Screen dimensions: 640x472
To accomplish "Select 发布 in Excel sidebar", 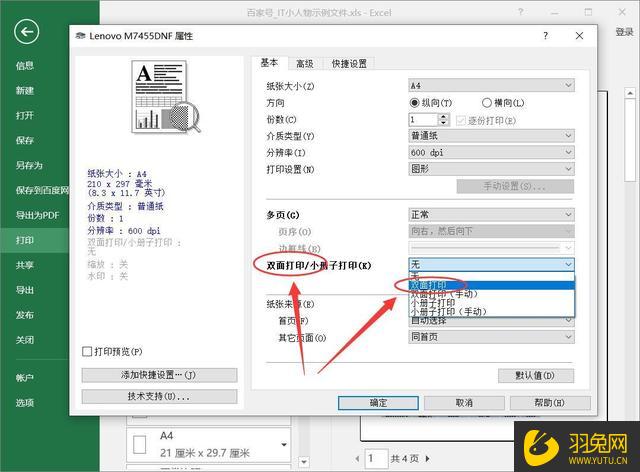I will tap(24, 315).
